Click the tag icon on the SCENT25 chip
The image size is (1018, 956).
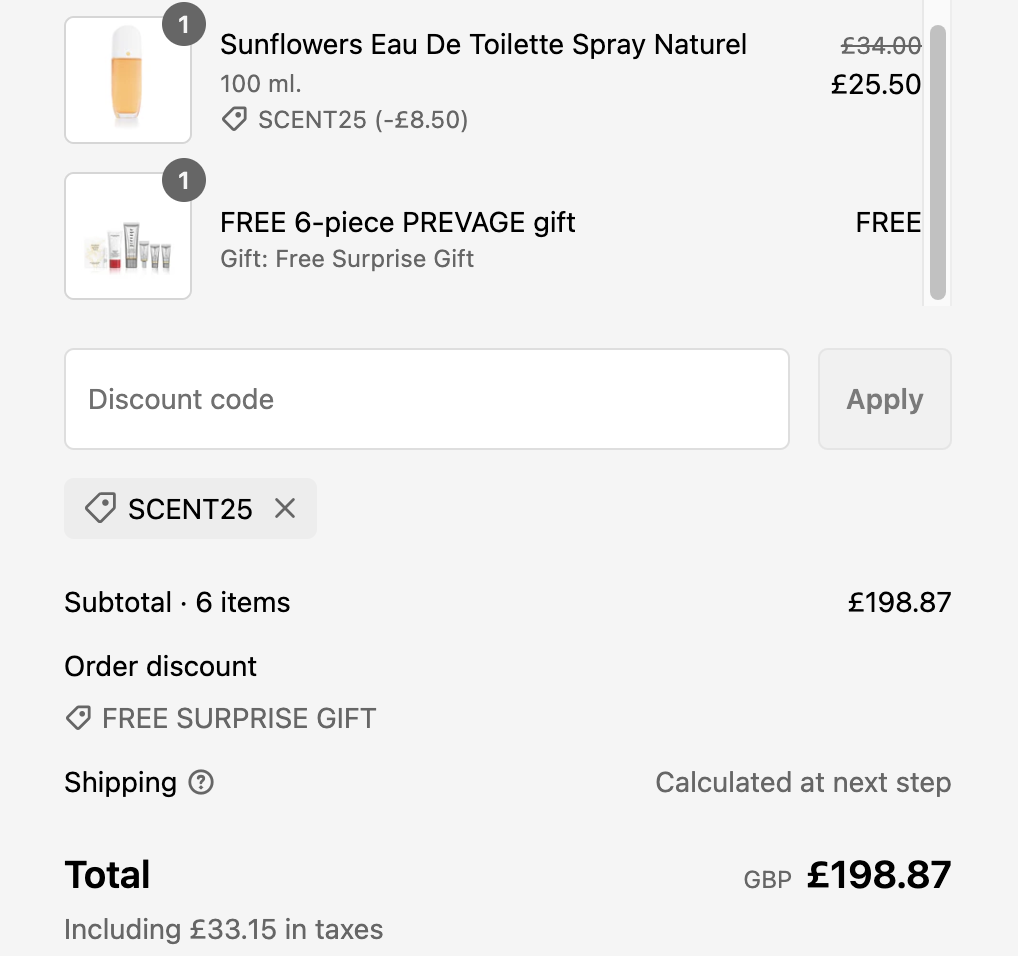99,509
